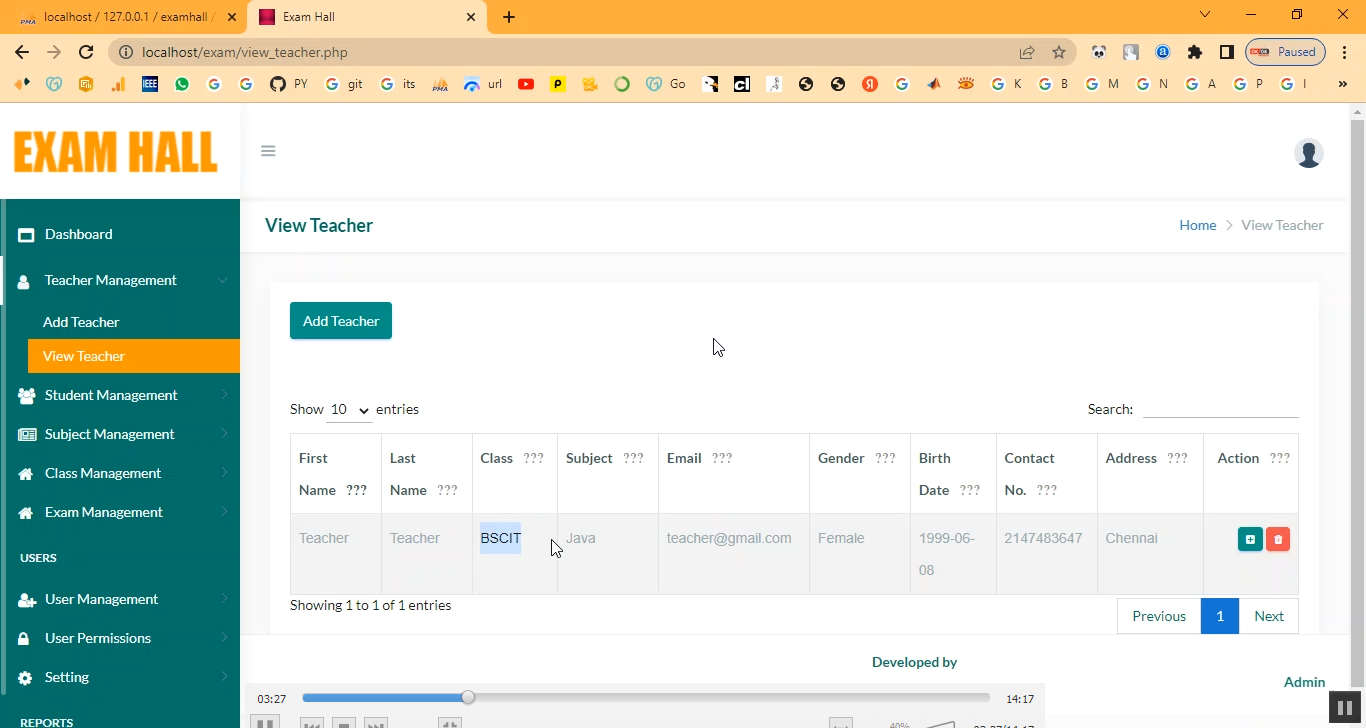
Task: Click the hamburger sidebar toggle icon
Action: [268, 151]
